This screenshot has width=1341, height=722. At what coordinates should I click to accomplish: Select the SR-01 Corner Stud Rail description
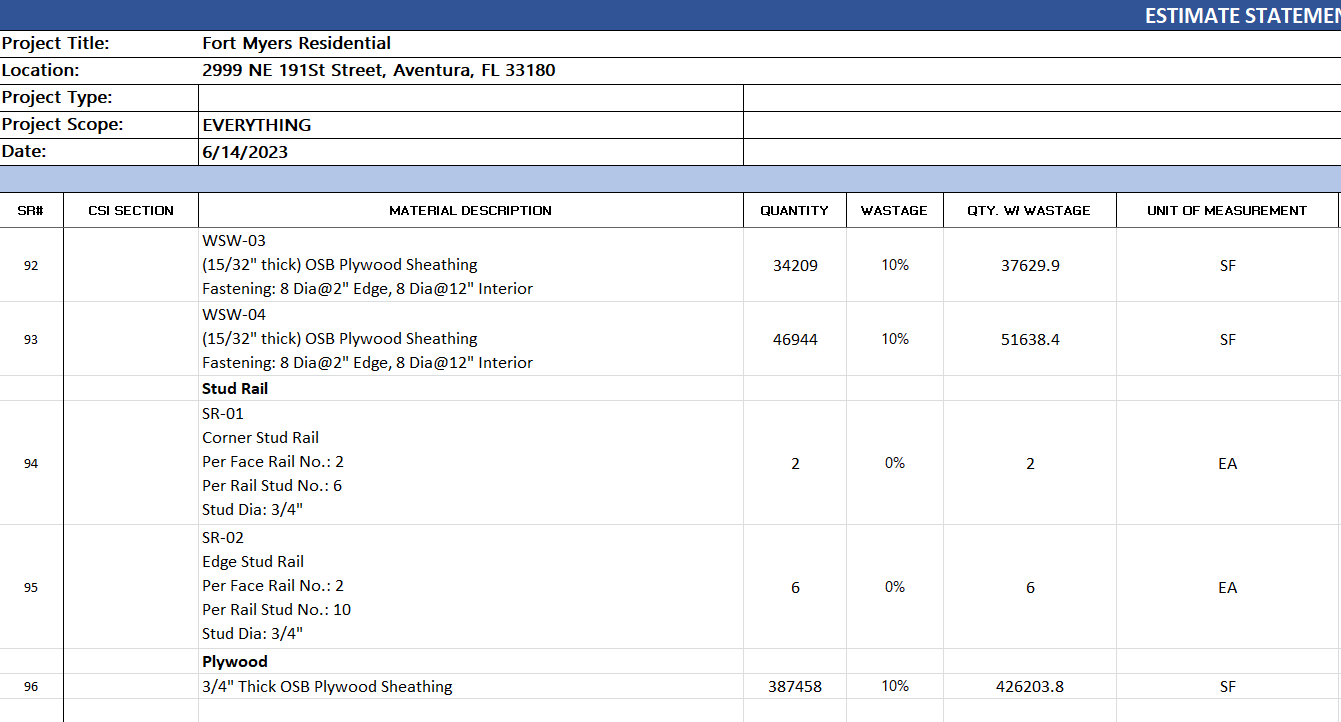471,463
